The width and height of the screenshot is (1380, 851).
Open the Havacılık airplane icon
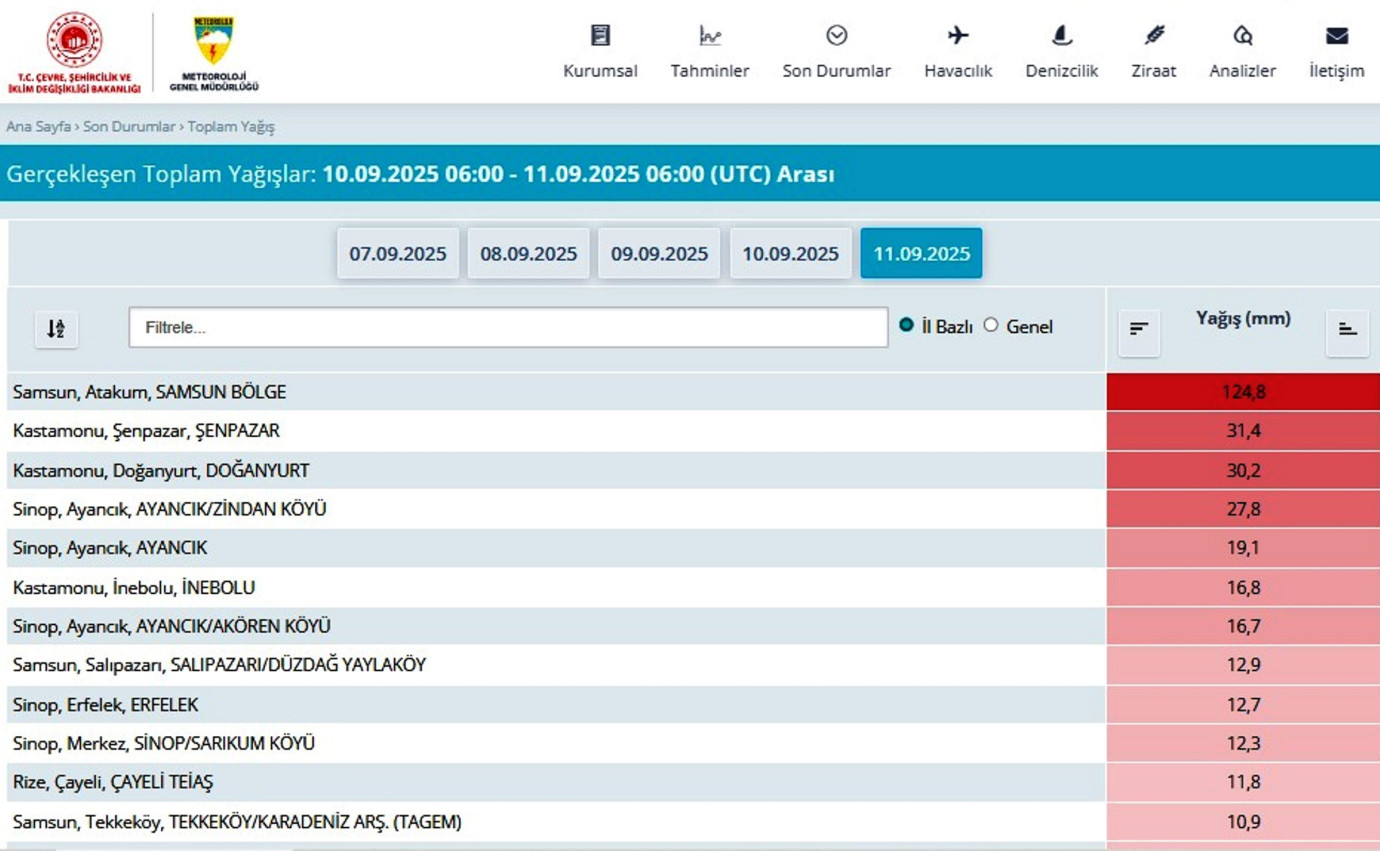point(958,36)
